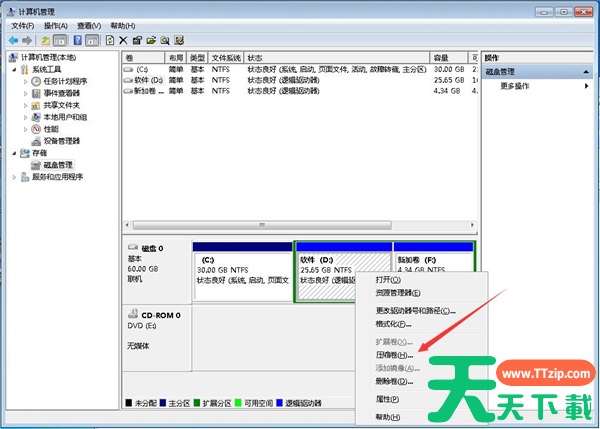Image resolution: width=600 pixels, height=429 pixels.
Task: Click the Delete (X) toolbar icon
Action: pyautogui.click(x=123, y=40)
